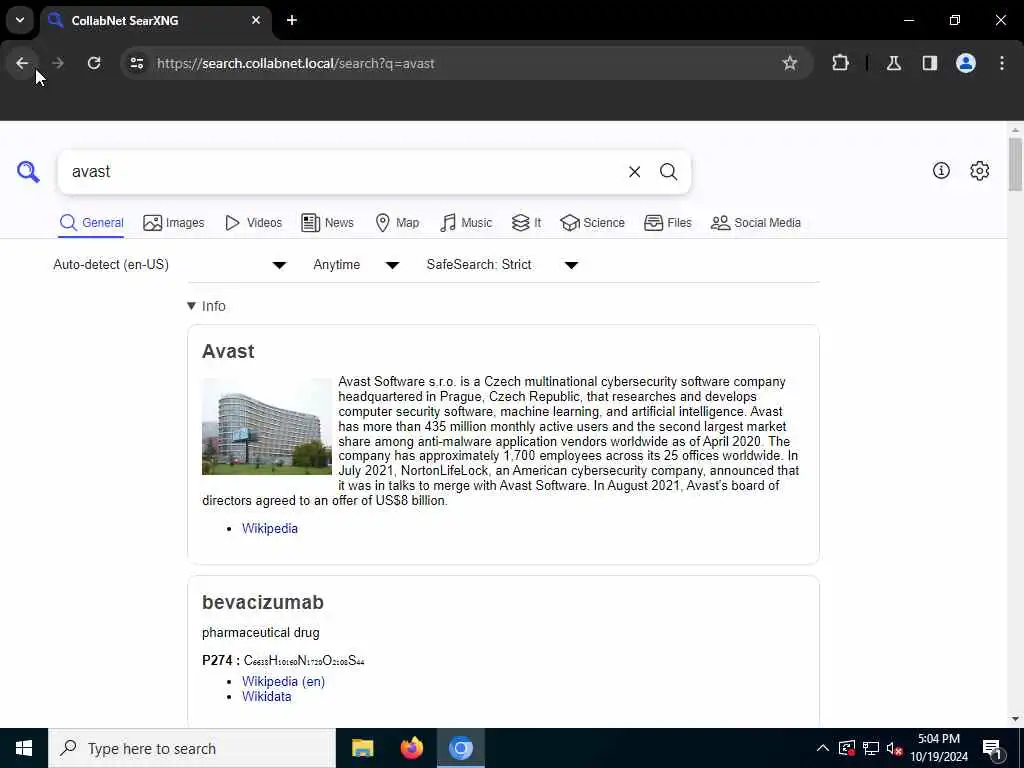Image resolution: width=1024 pixels, height=768 pixels.
Task: Click the muted volume tray icon
Action: click(894, 748)
